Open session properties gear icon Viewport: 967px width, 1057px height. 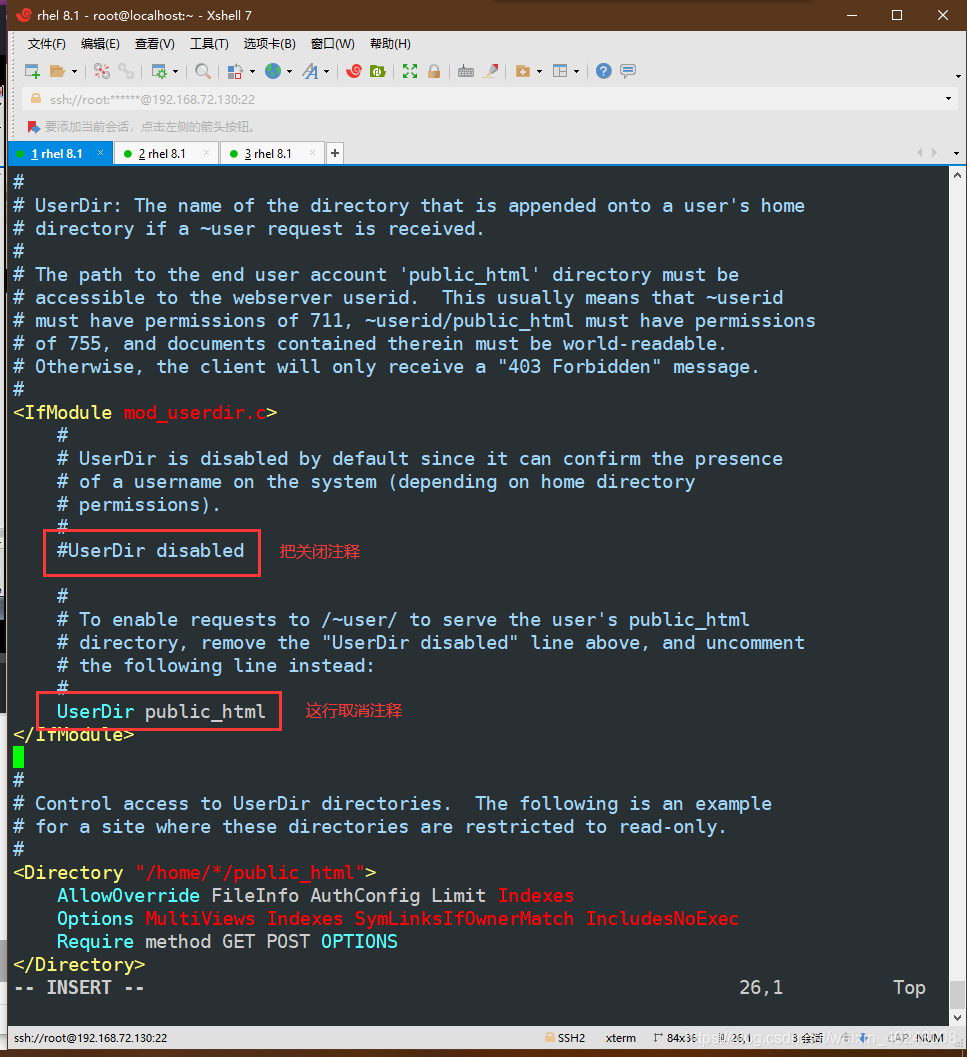click(x=159, y=71)
